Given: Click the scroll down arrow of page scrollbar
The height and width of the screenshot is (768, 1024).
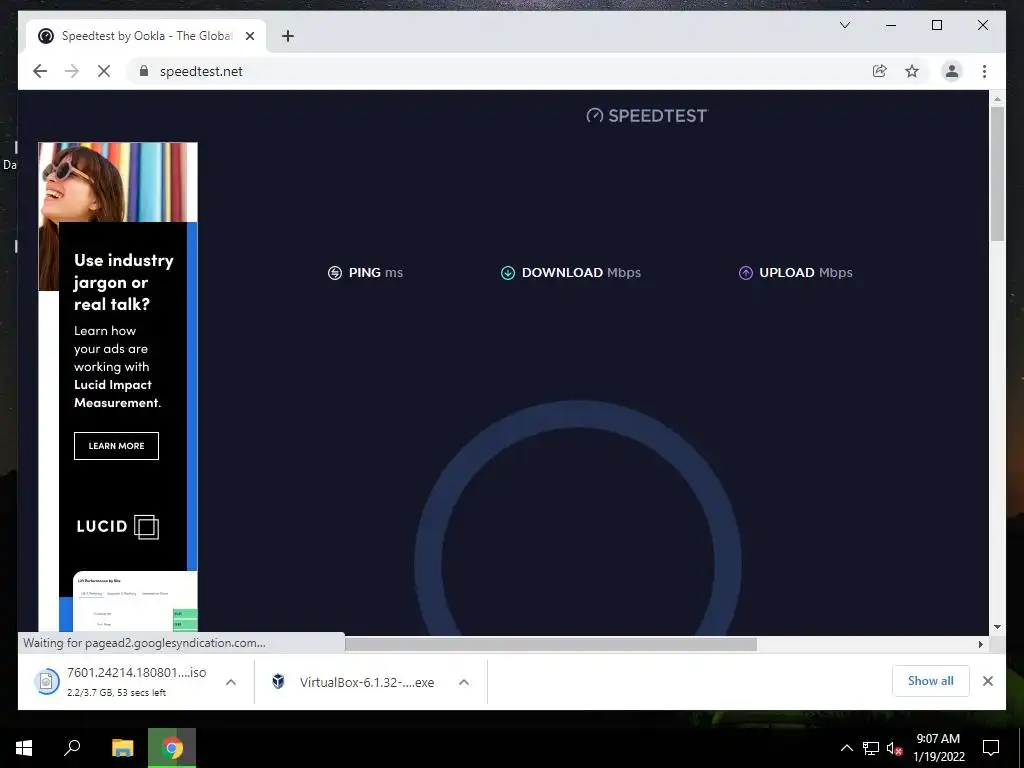Looking at the screenshot, I should [997, 627].
